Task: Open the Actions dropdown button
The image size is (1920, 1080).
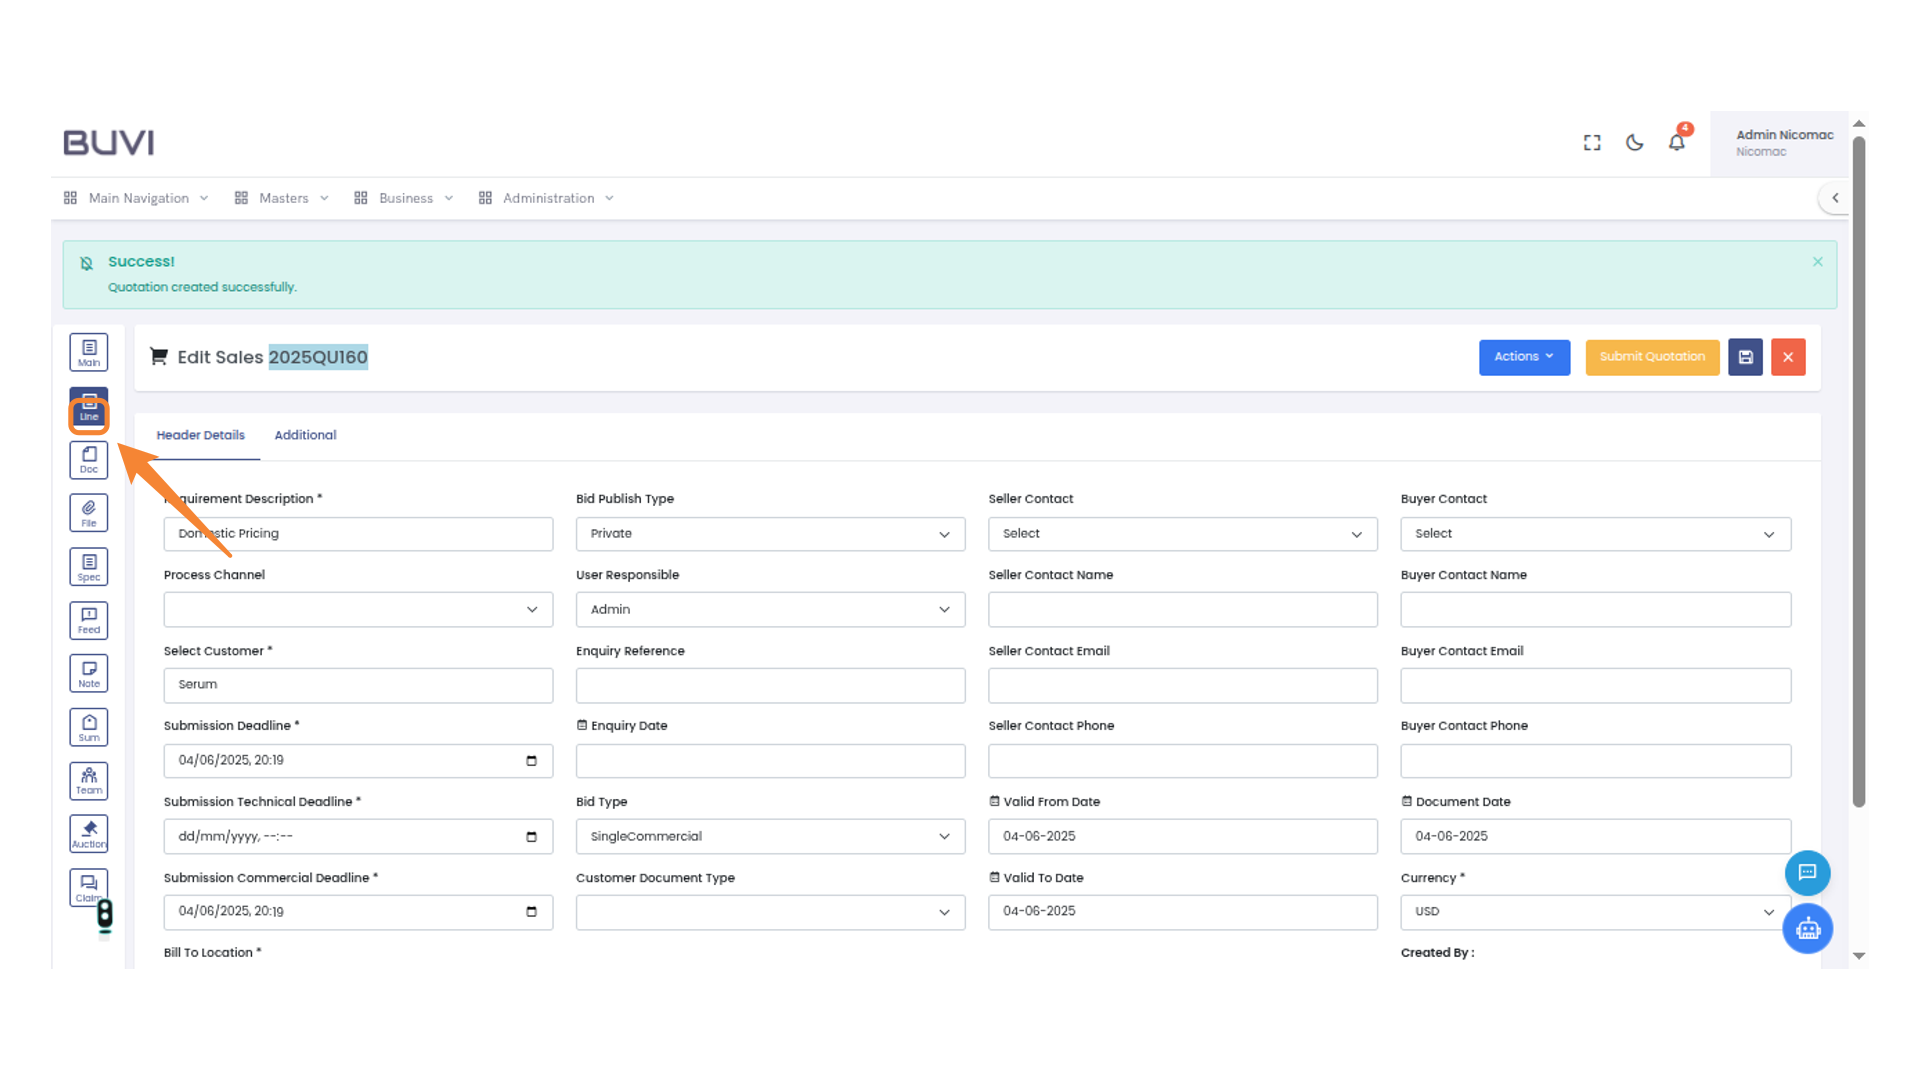Action: click(1524, 357)
